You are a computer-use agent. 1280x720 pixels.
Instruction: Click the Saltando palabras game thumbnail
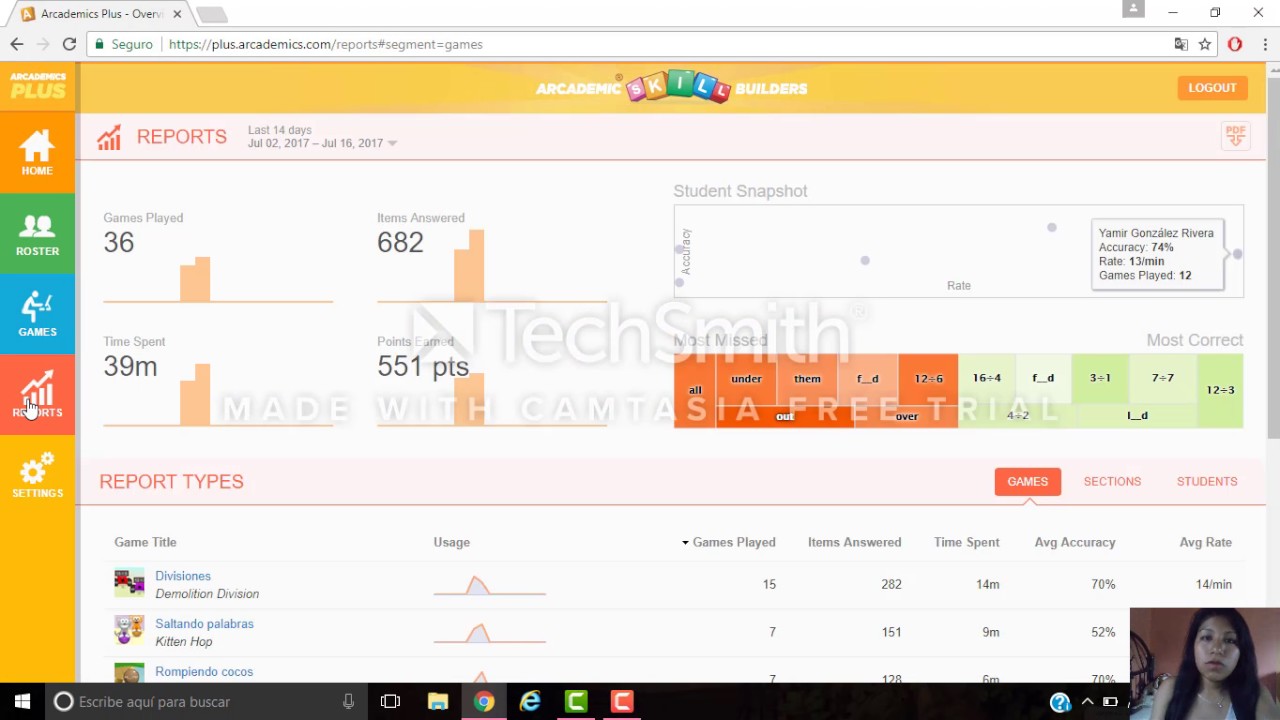[x=129, y=631]
